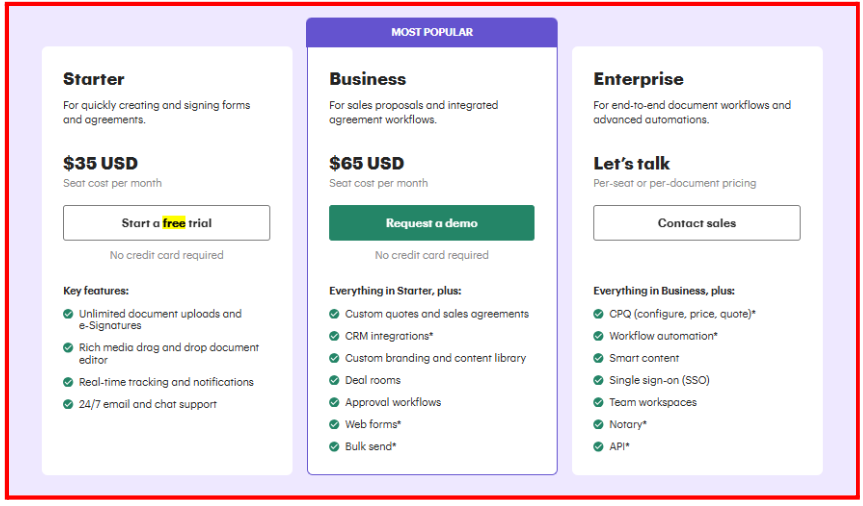This screenshot has height=506, width=863.
Task: Select the Enterprise plan heading
Action: (x=638, y=79)
